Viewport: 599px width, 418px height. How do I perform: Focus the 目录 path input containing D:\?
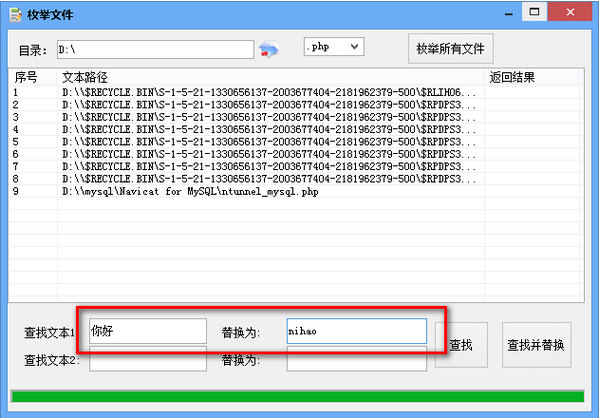click(155, 50)
